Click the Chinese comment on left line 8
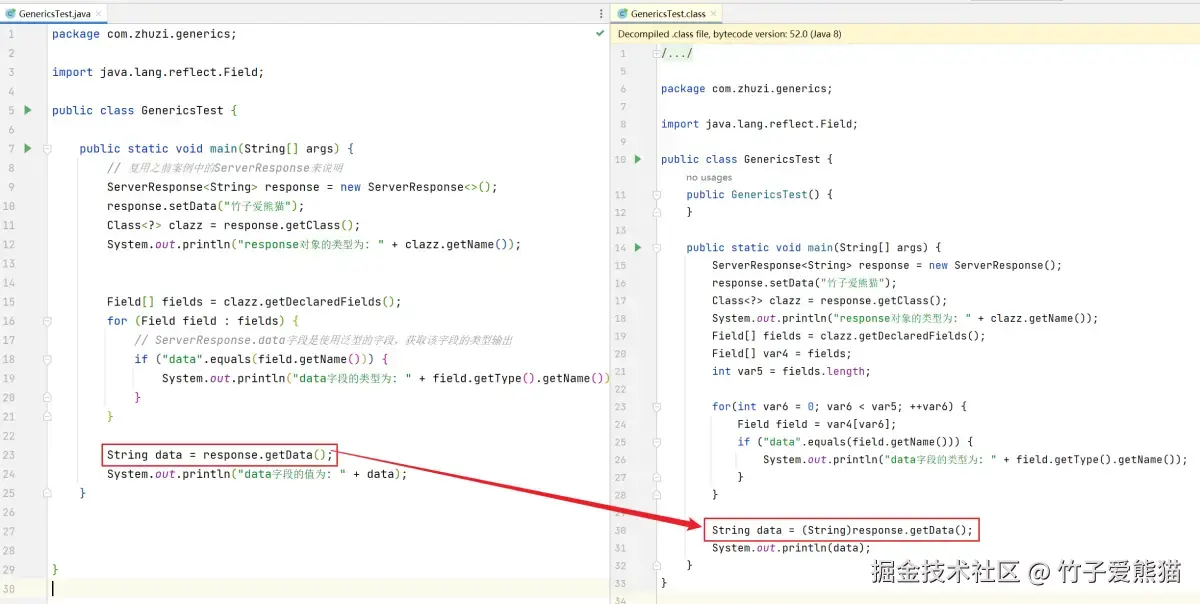Image resolution: width=1200 pixels, height=604 pixels. pyautogui.click(x=225, y=168)
